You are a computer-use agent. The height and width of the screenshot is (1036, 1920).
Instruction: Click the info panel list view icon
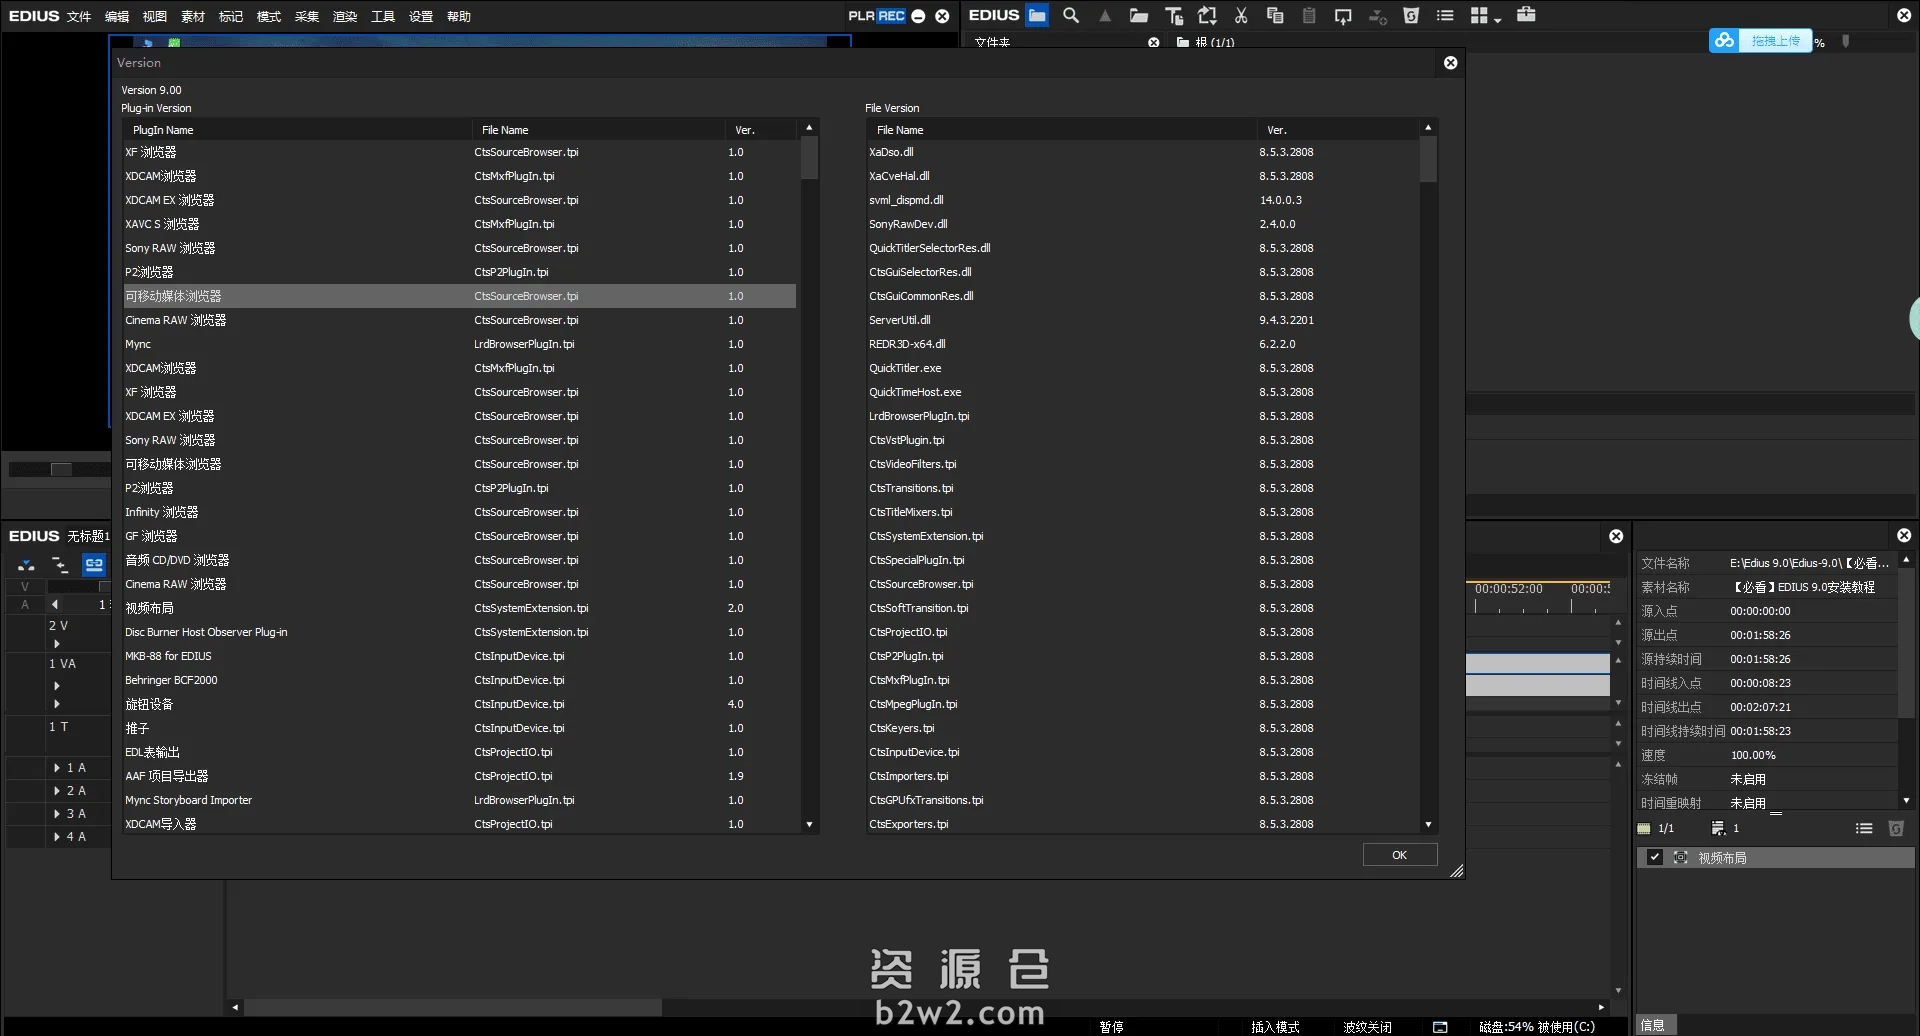point(1864,828)
